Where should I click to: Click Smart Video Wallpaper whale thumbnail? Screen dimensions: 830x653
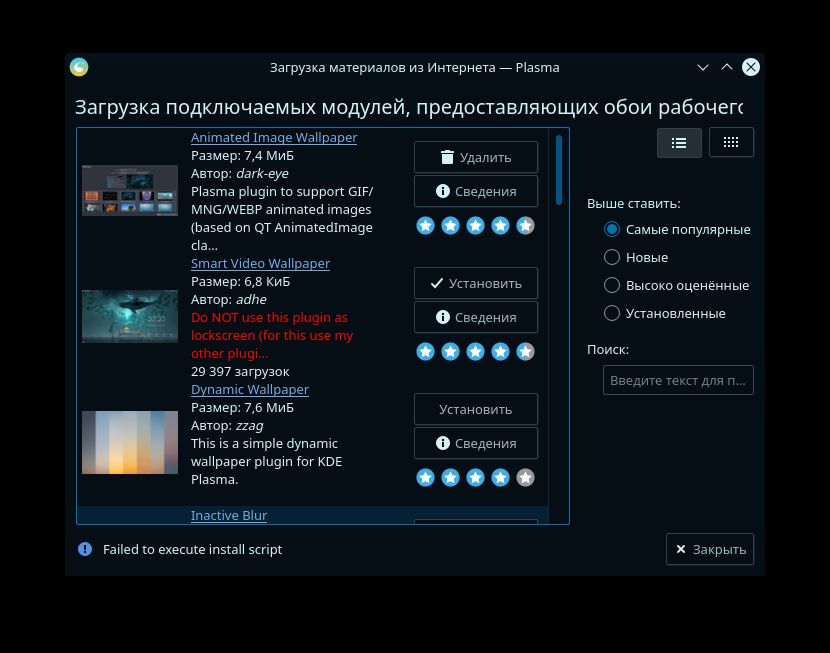point(130,316)
